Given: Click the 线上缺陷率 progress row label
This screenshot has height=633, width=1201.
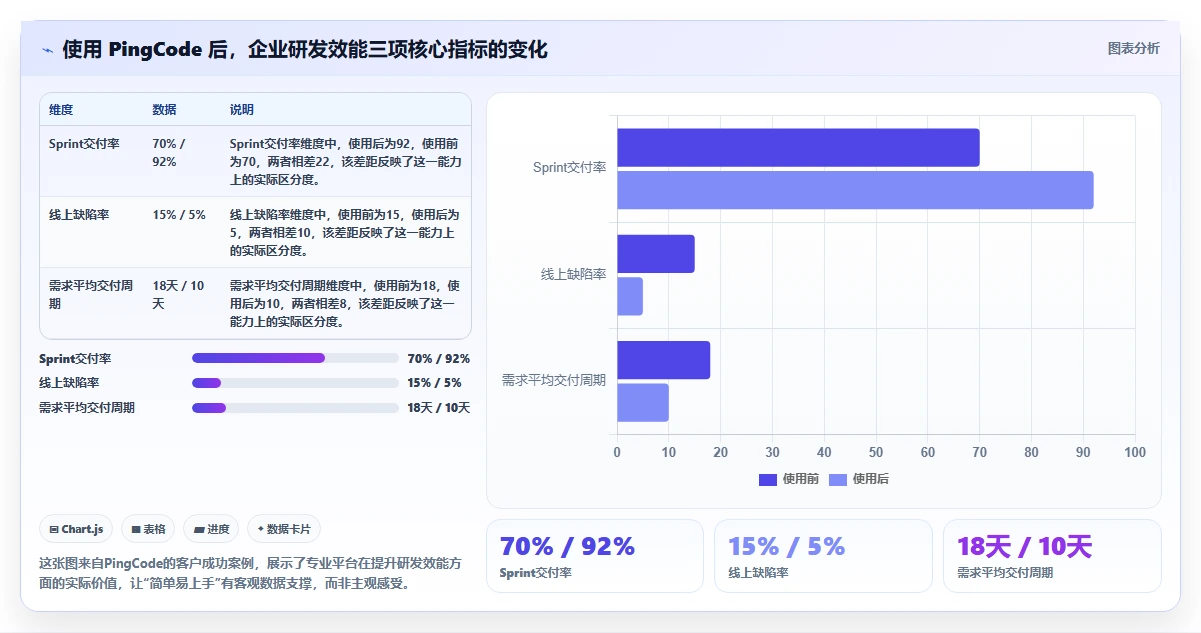Looking at the screenshot, I should tap(69, 383).
